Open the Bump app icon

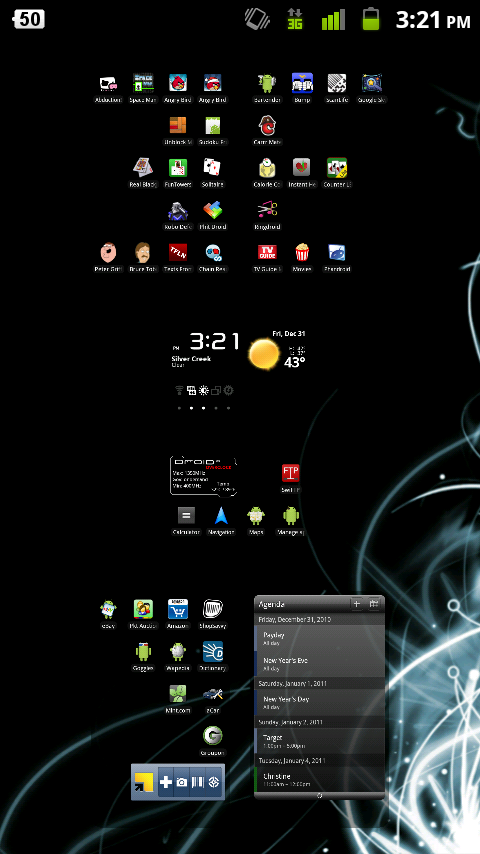(302, 83)
